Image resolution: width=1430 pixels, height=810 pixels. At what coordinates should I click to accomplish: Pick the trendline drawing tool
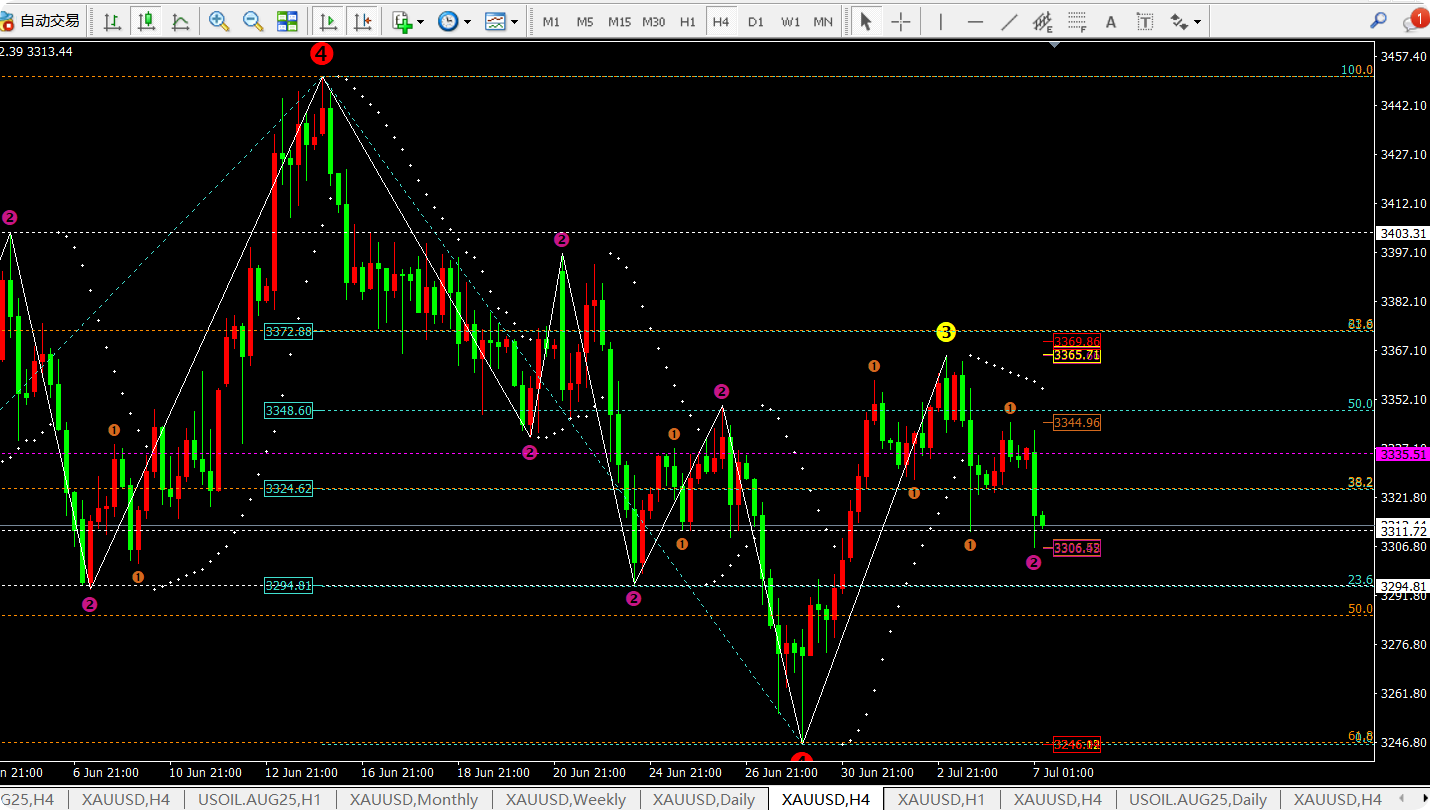point(1010,21)
